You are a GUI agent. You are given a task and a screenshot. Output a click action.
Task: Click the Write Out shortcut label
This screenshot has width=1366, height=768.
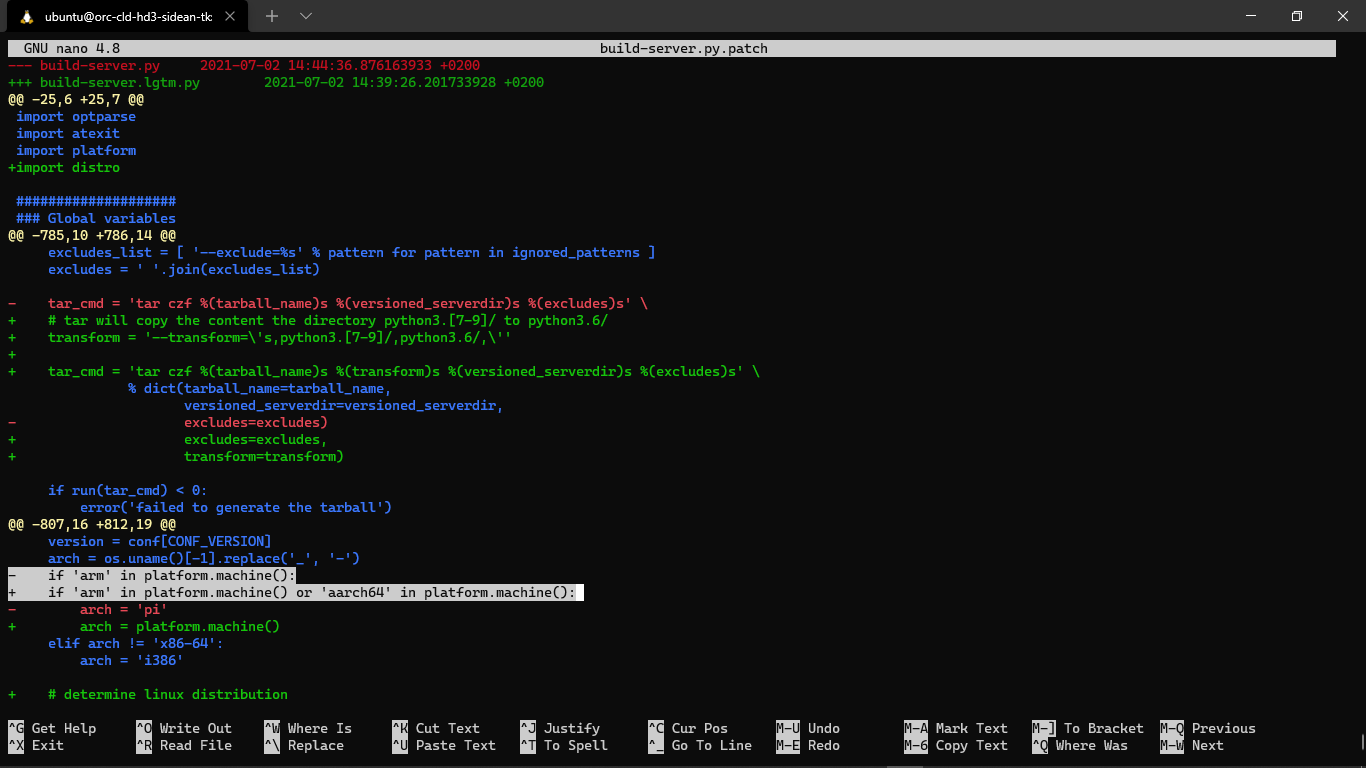195,728
